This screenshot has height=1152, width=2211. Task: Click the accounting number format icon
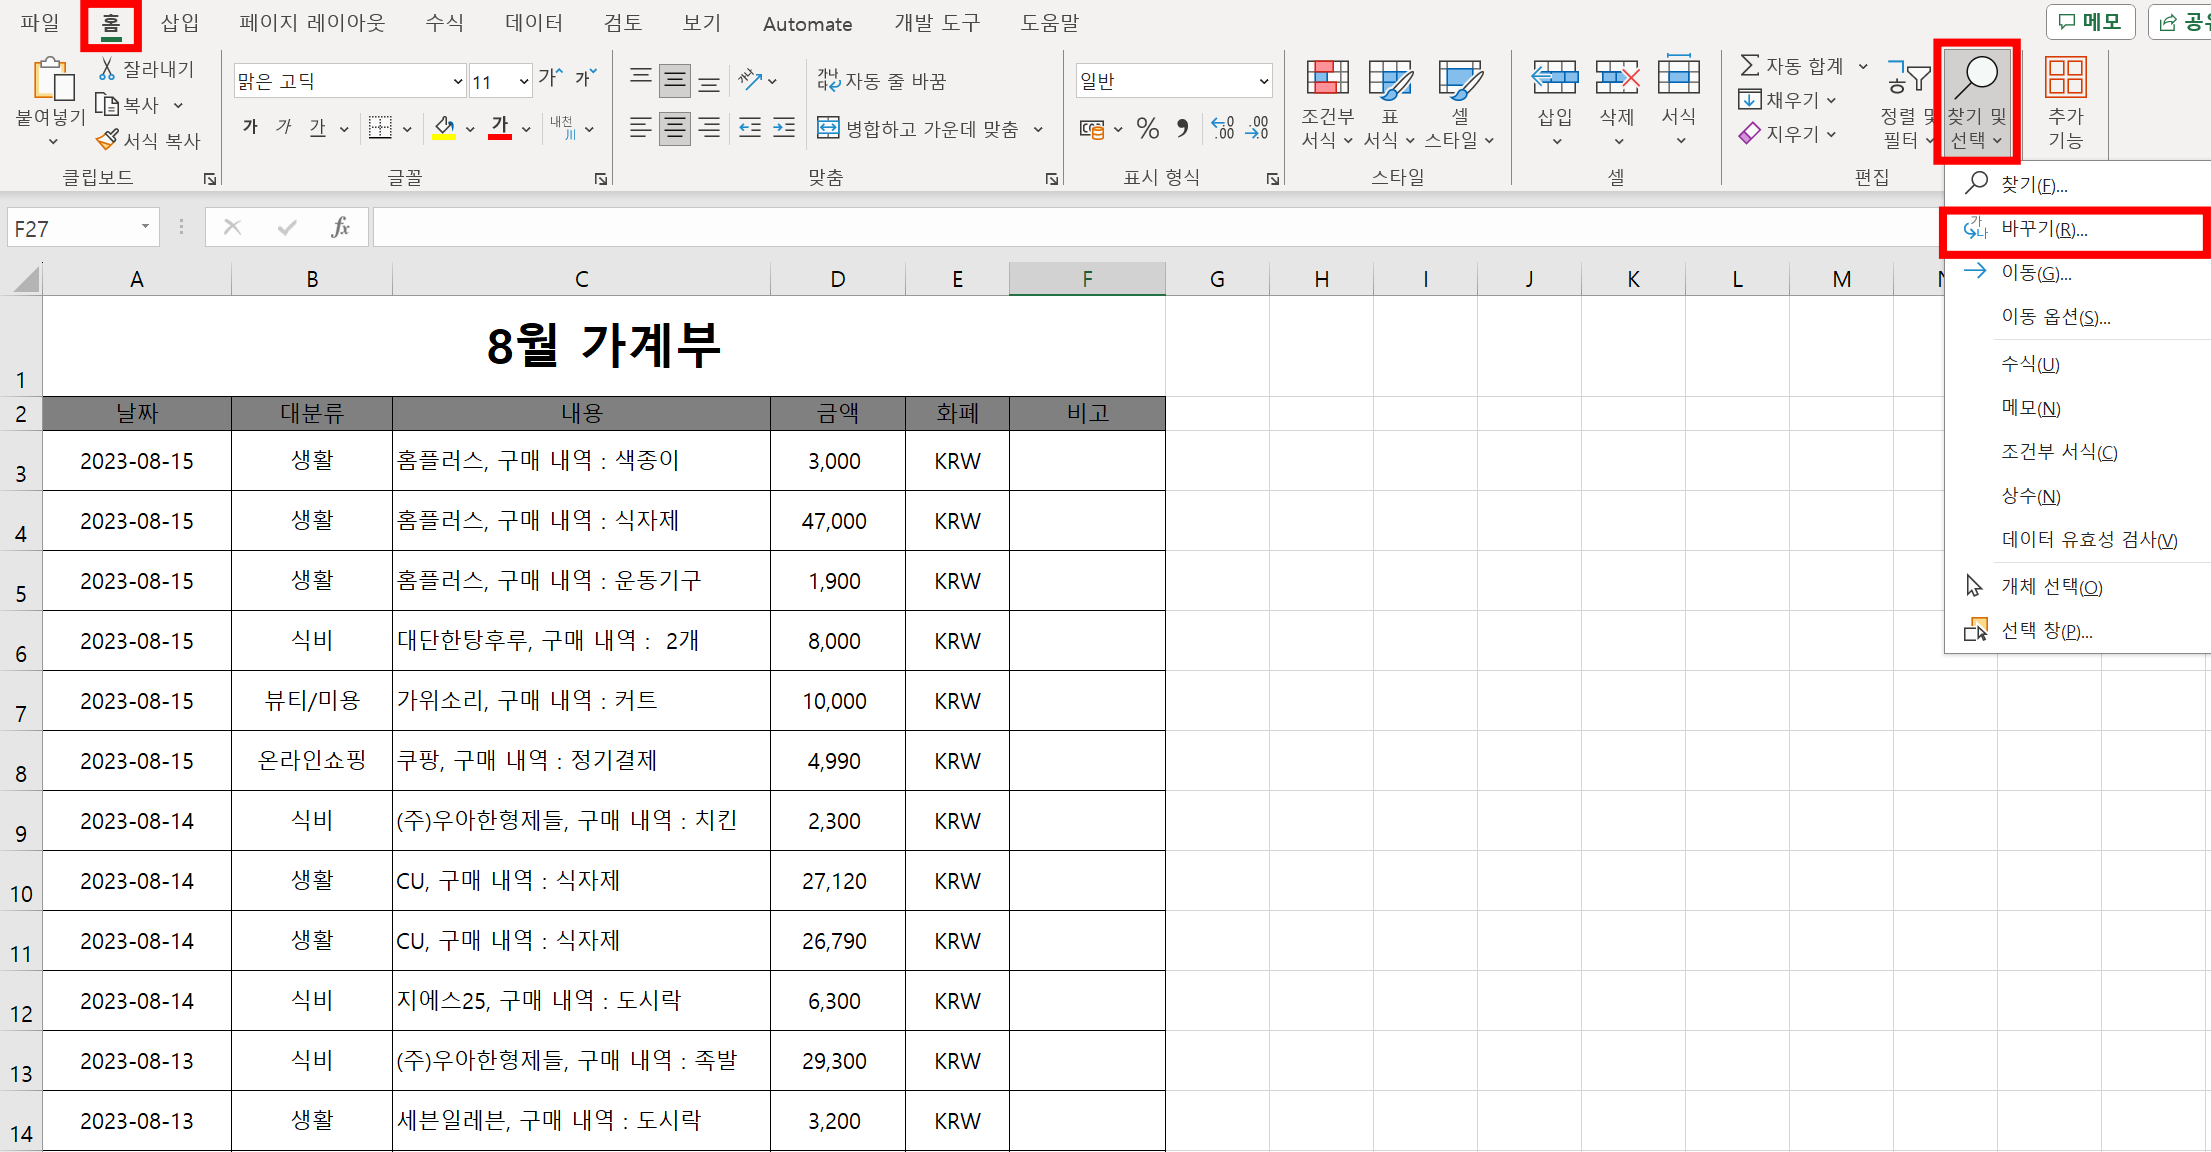click(1092, 129)
